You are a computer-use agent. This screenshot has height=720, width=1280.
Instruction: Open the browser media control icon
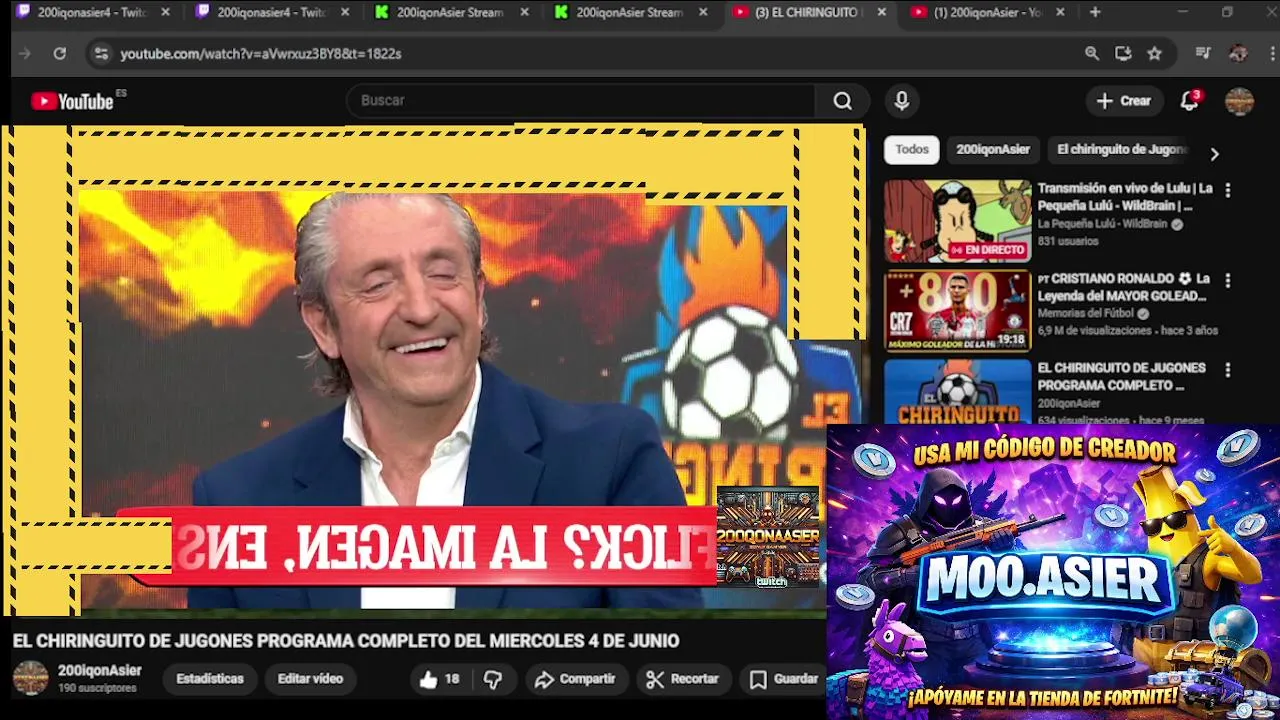pyautogui.click(x=1203, y=54)
